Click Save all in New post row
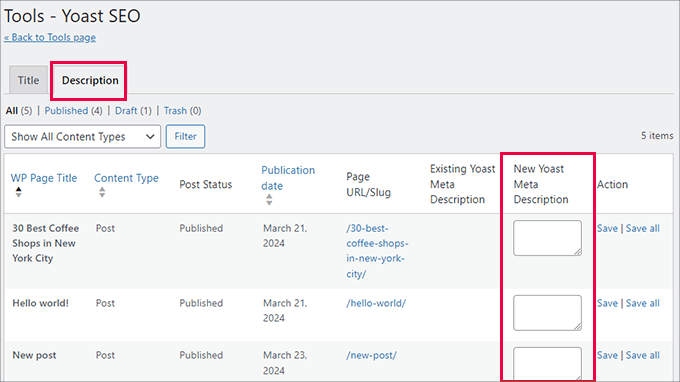 [642, 355]
